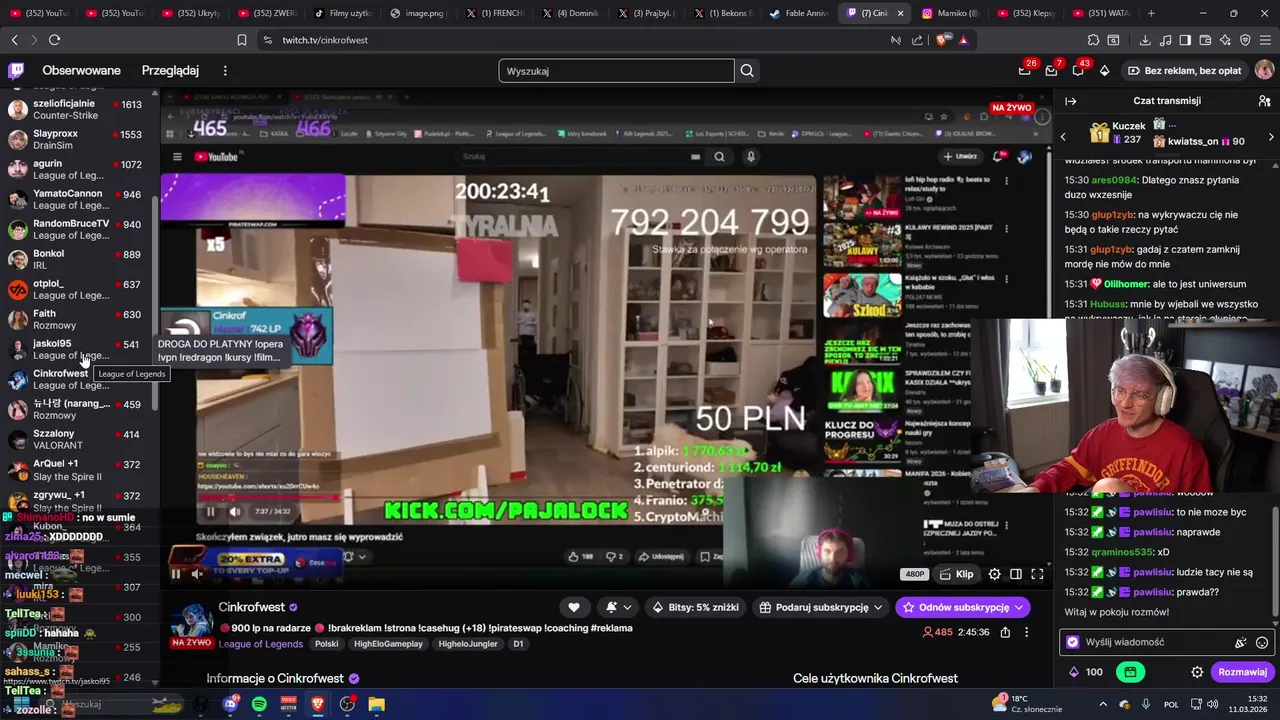This screenshot has height=720, width=1280.
Task: Open the browser hamburger main menu
Action: tap(1265, 40)
